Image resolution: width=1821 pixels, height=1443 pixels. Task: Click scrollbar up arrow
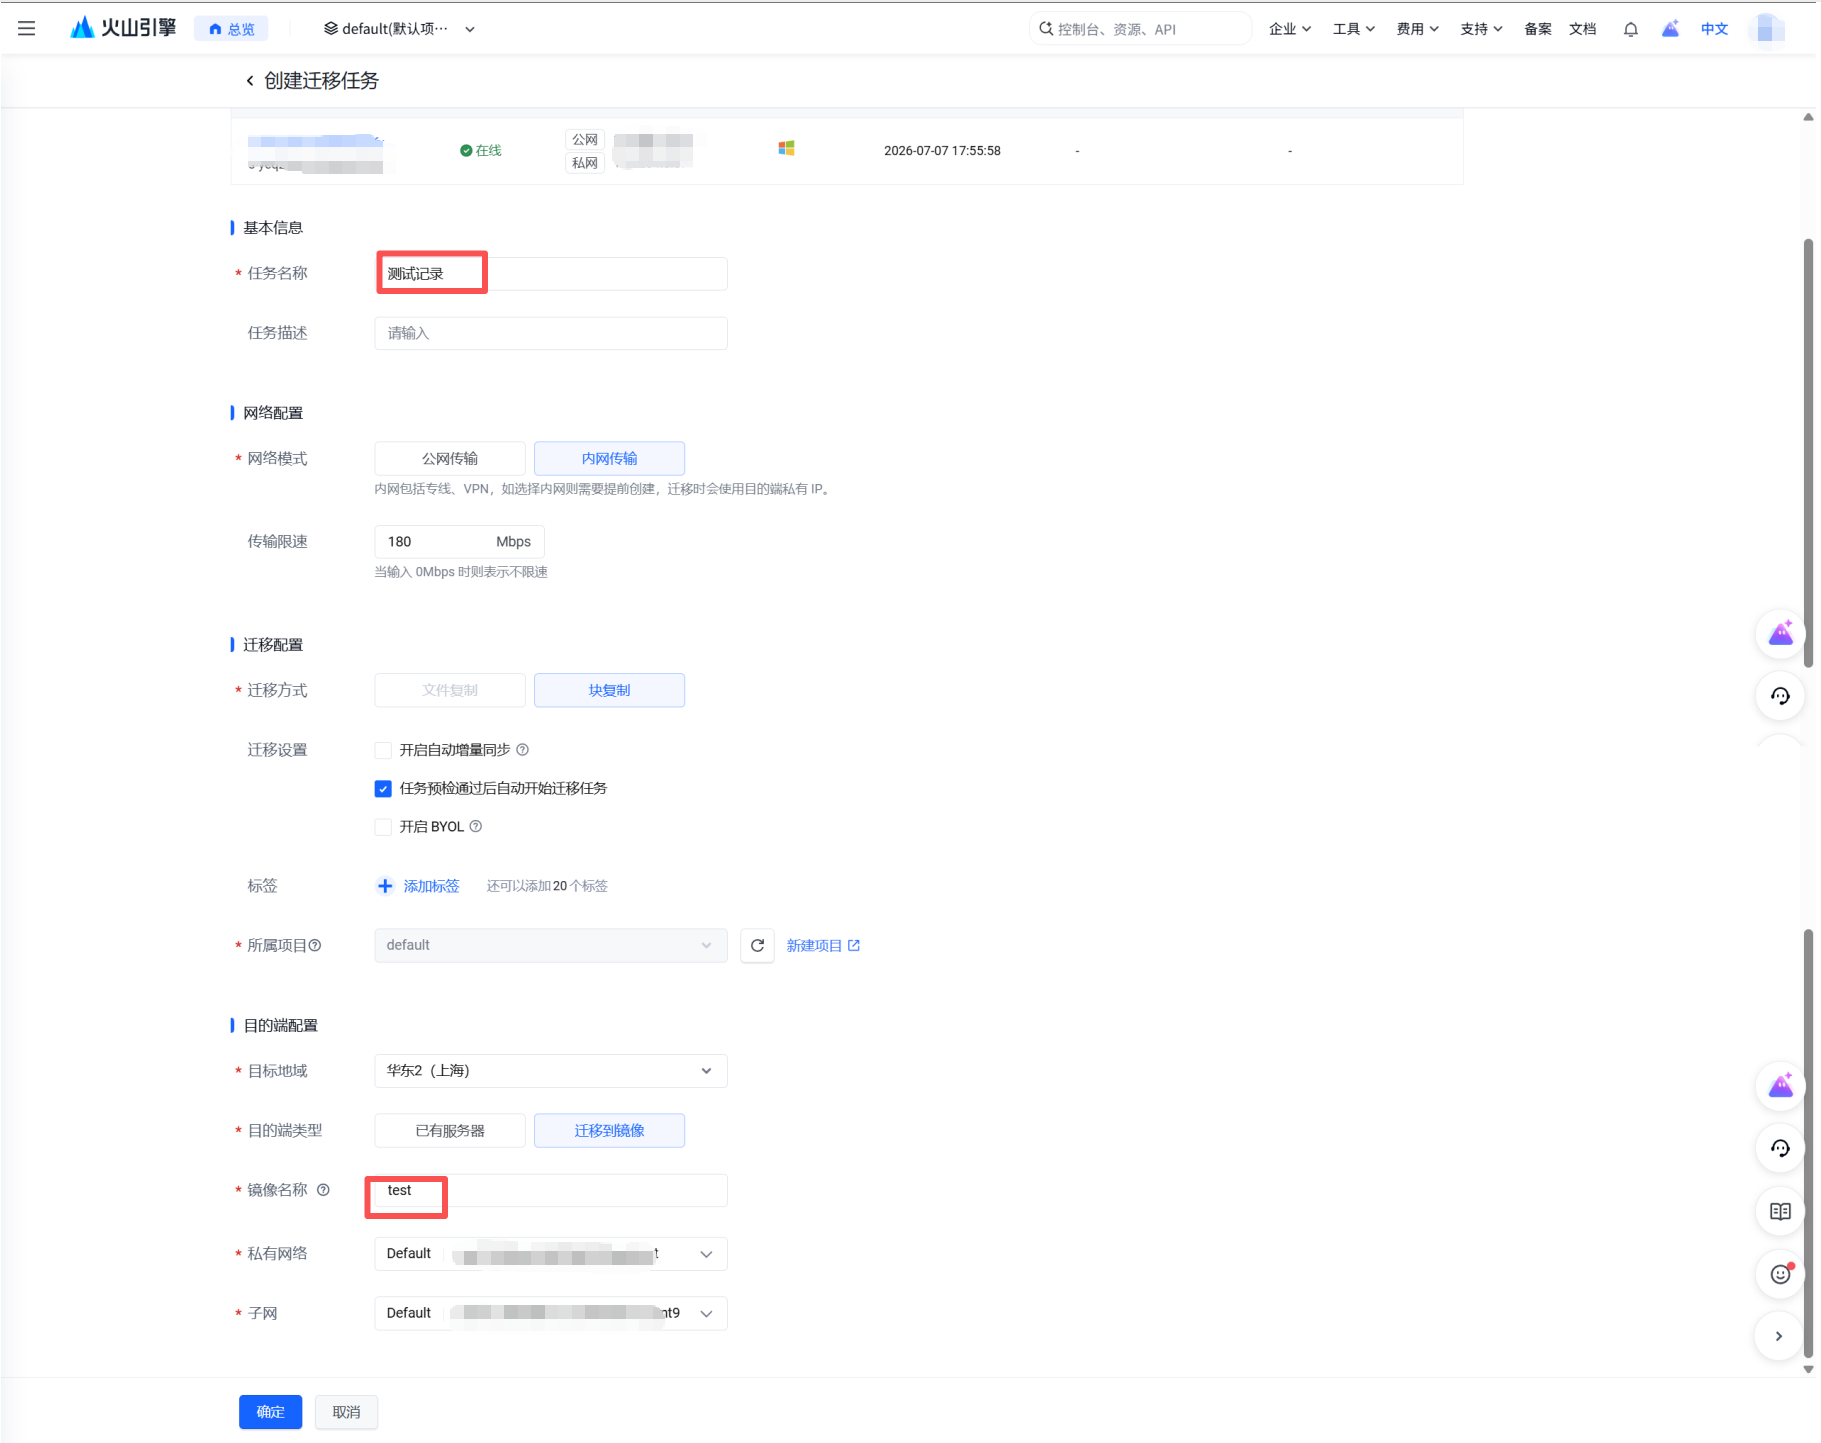pyautogui.click(x=1809, y=117)
